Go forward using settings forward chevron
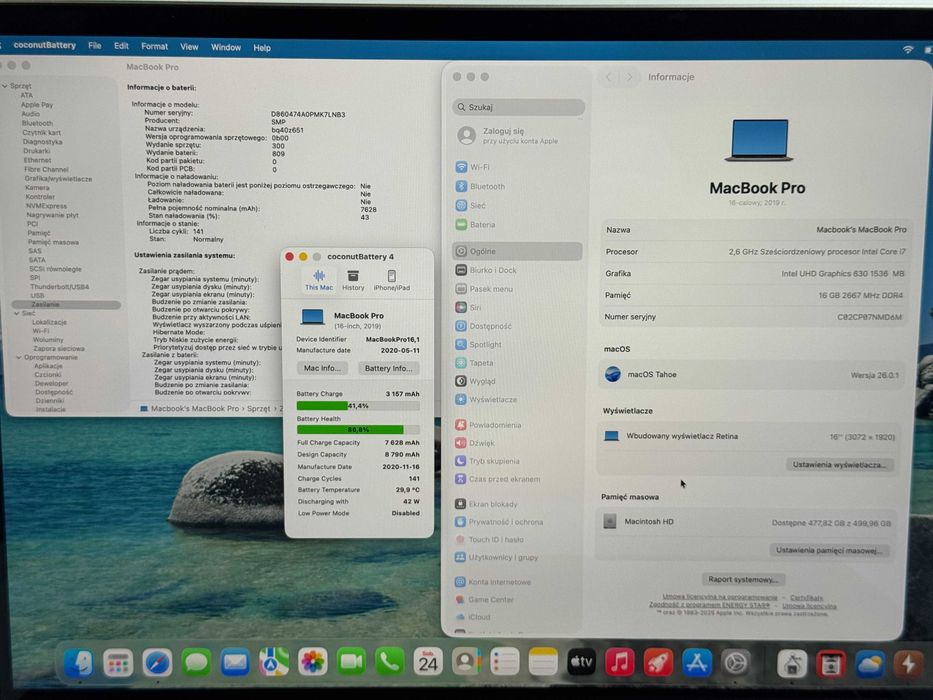Screen dimensions: 933x700 coord(629,77)
